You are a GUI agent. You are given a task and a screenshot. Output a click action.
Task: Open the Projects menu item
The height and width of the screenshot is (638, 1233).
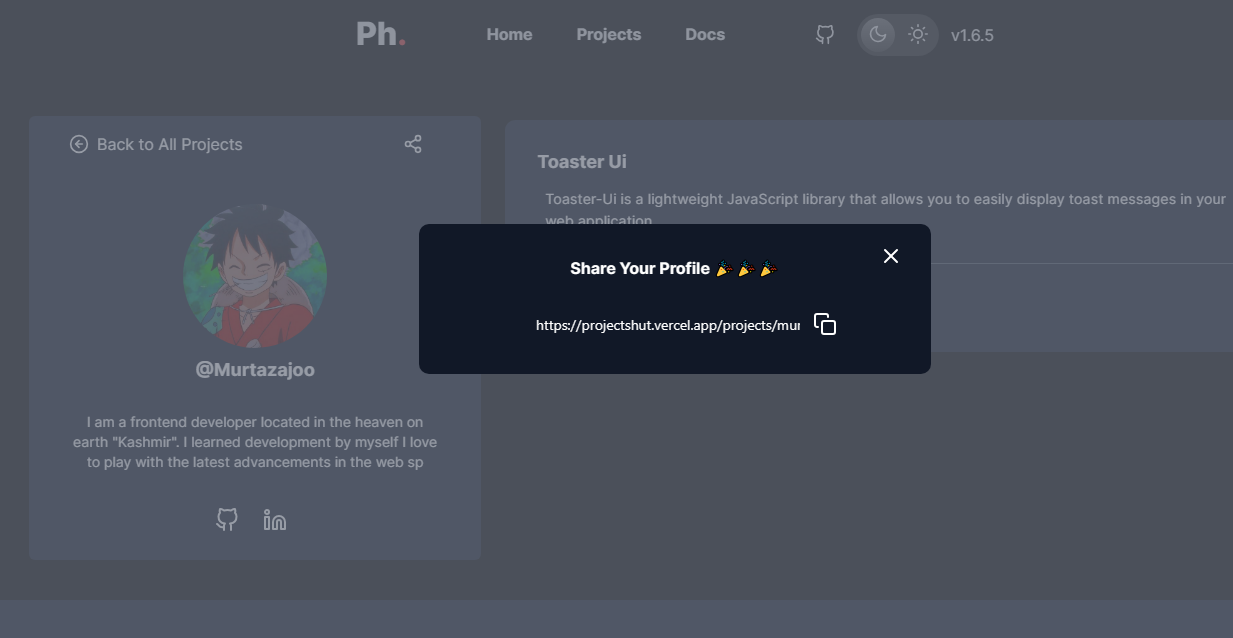coord(608,34)
